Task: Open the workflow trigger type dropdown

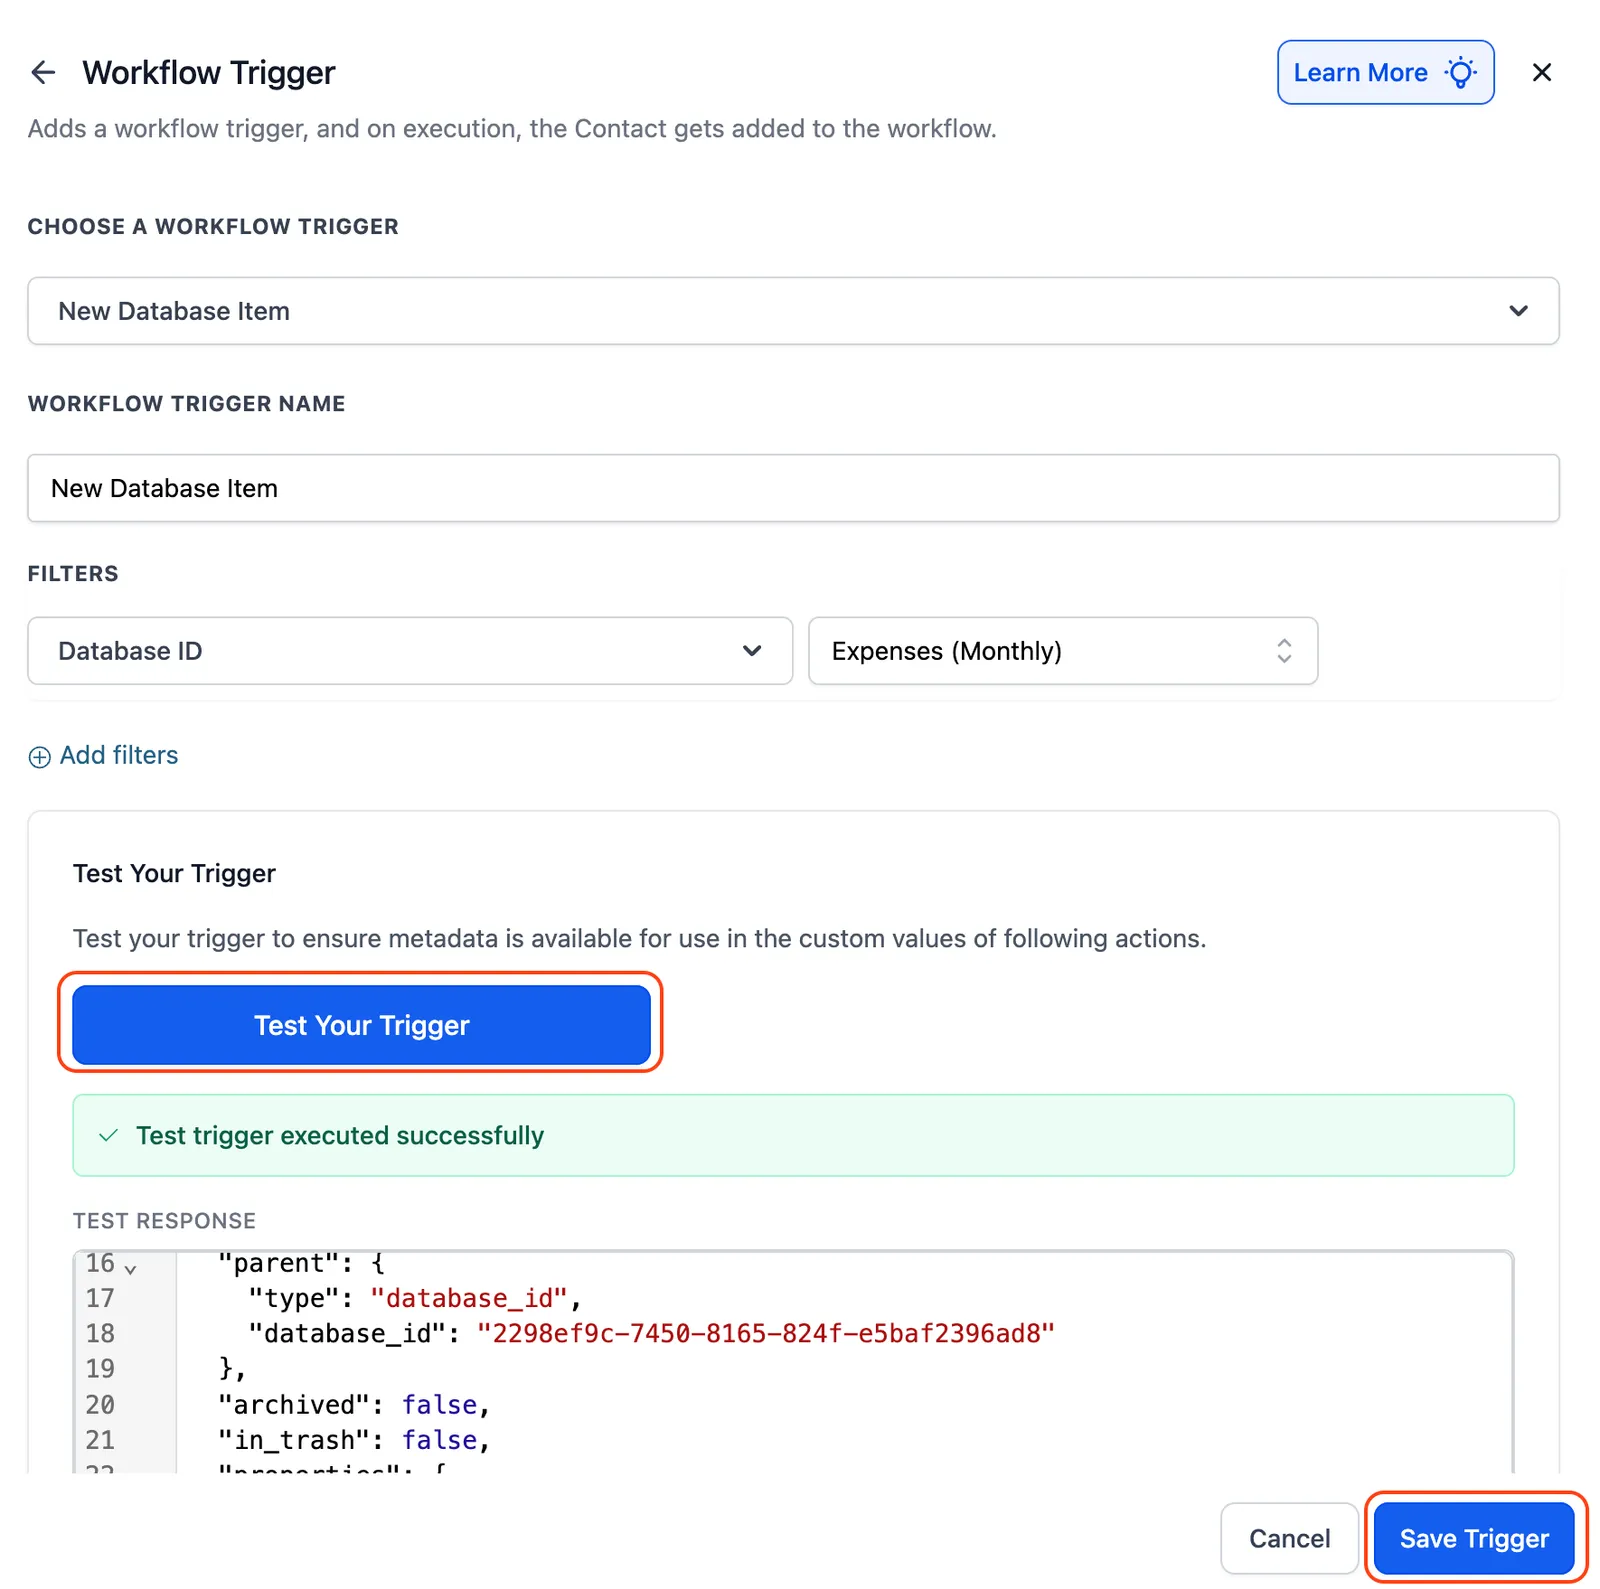Action: [x=793, y=311]
